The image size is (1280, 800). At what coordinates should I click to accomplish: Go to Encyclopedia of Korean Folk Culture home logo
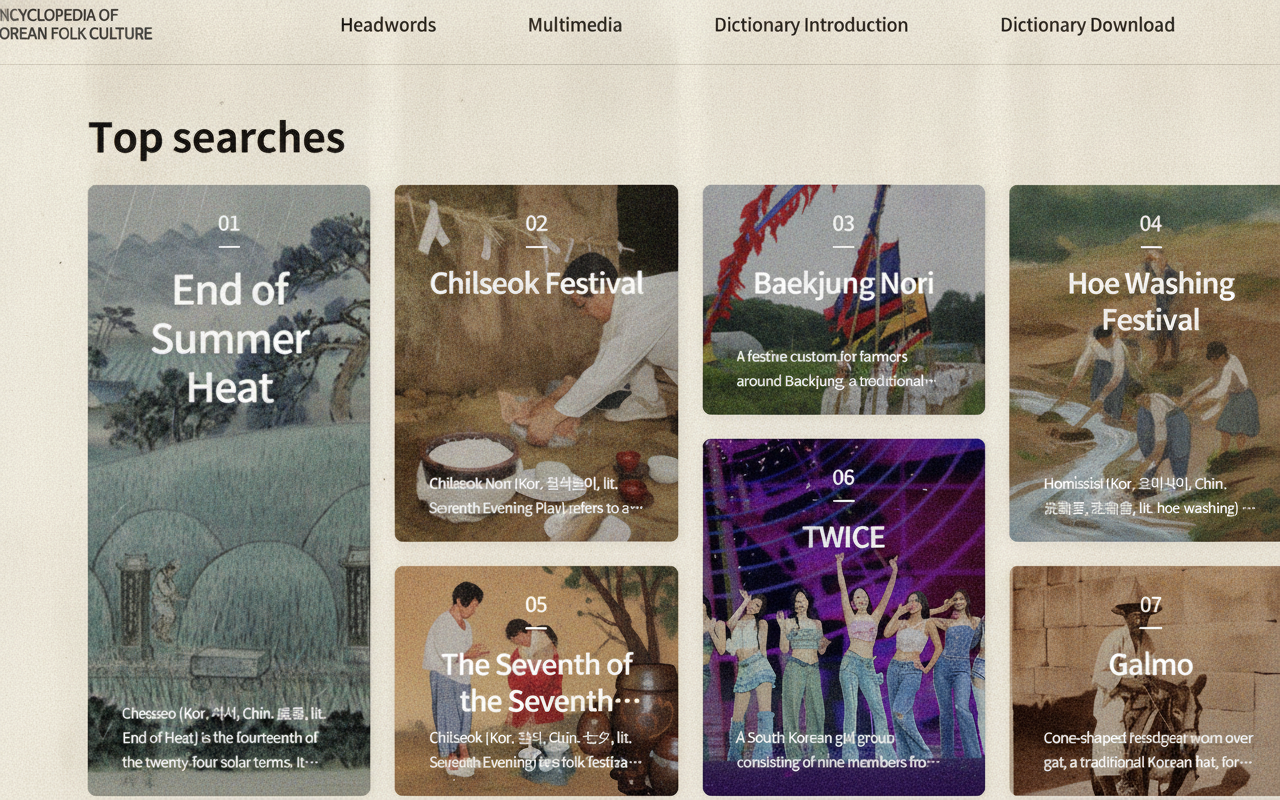point(76,24)
